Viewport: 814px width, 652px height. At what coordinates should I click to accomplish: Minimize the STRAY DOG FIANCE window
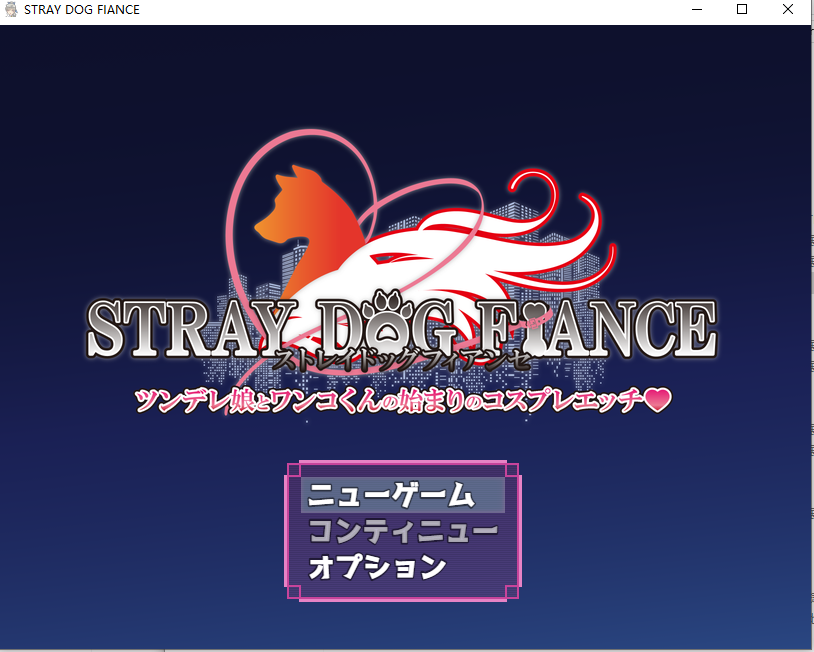click(x=696, y=10)
